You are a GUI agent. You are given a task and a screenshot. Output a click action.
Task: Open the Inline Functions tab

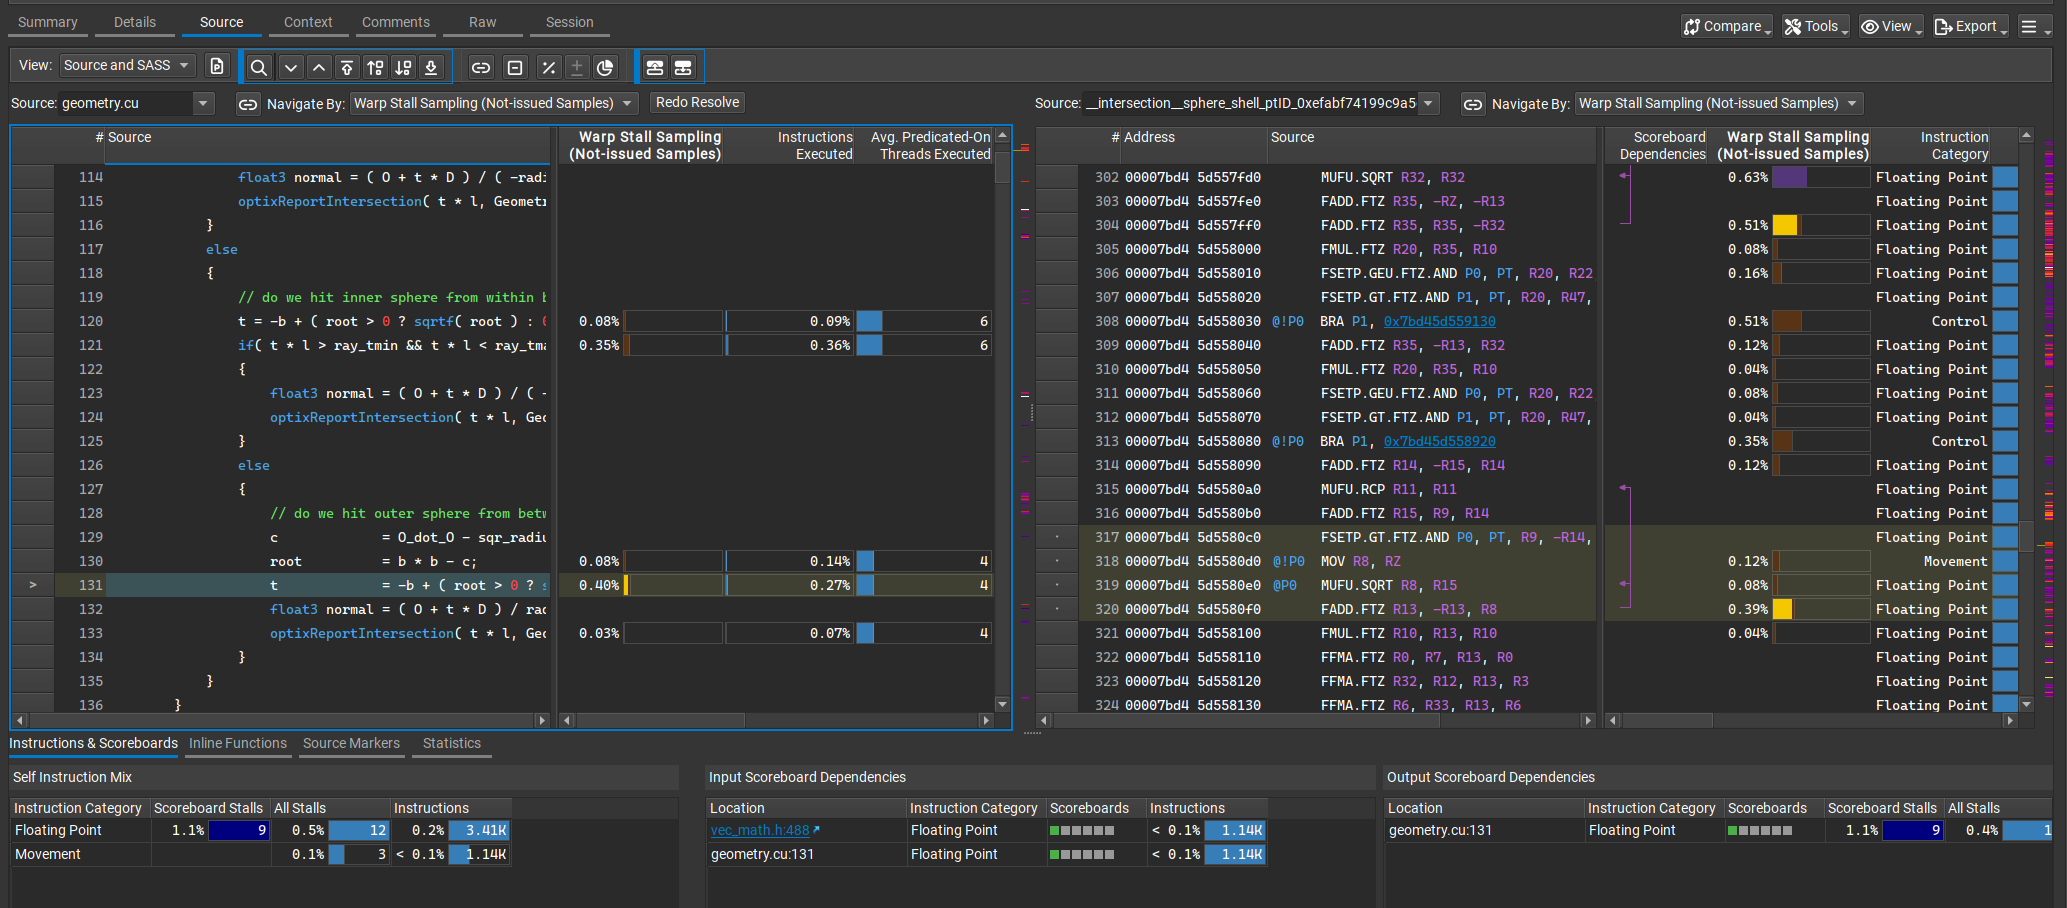[x=238, y=743]
